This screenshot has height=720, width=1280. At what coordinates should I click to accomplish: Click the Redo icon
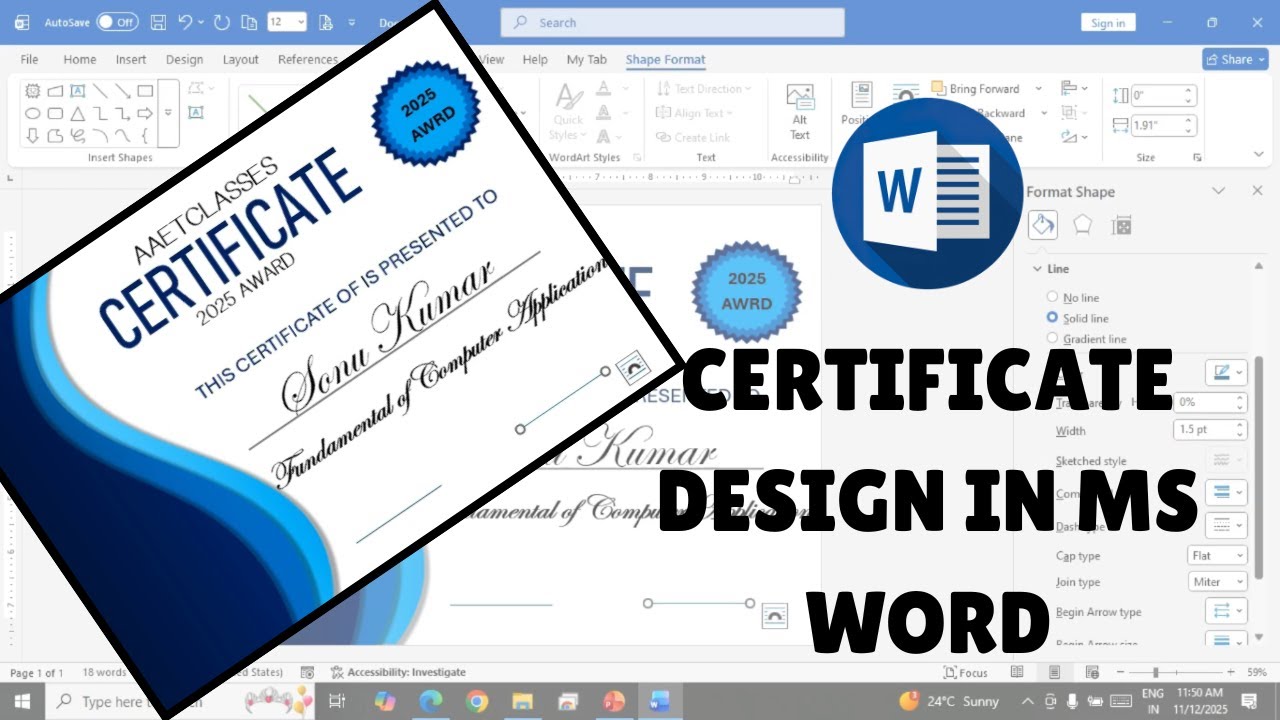pos(221,21)
